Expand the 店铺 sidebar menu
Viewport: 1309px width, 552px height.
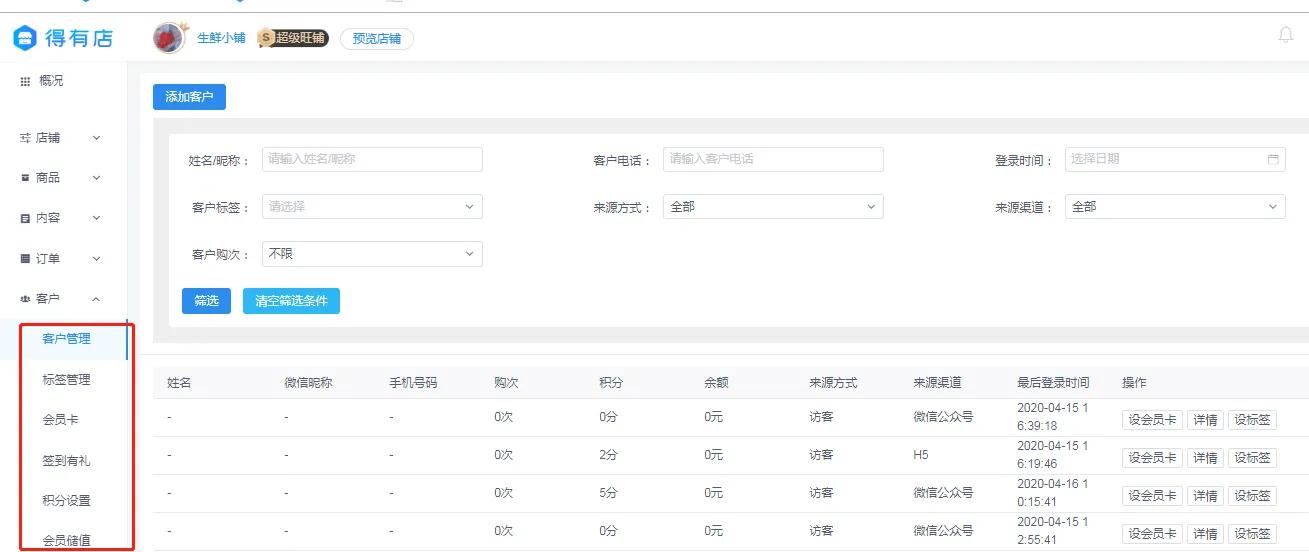[x=63, y=138]
